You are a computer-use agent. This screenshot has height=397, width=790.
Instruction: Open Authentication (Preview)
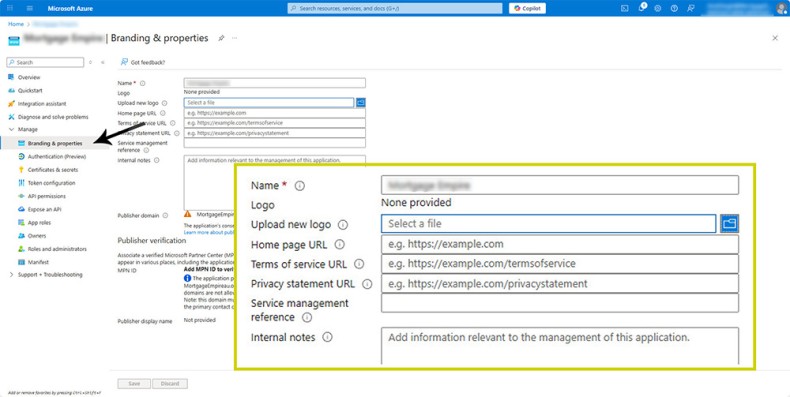tap(57, 157)
